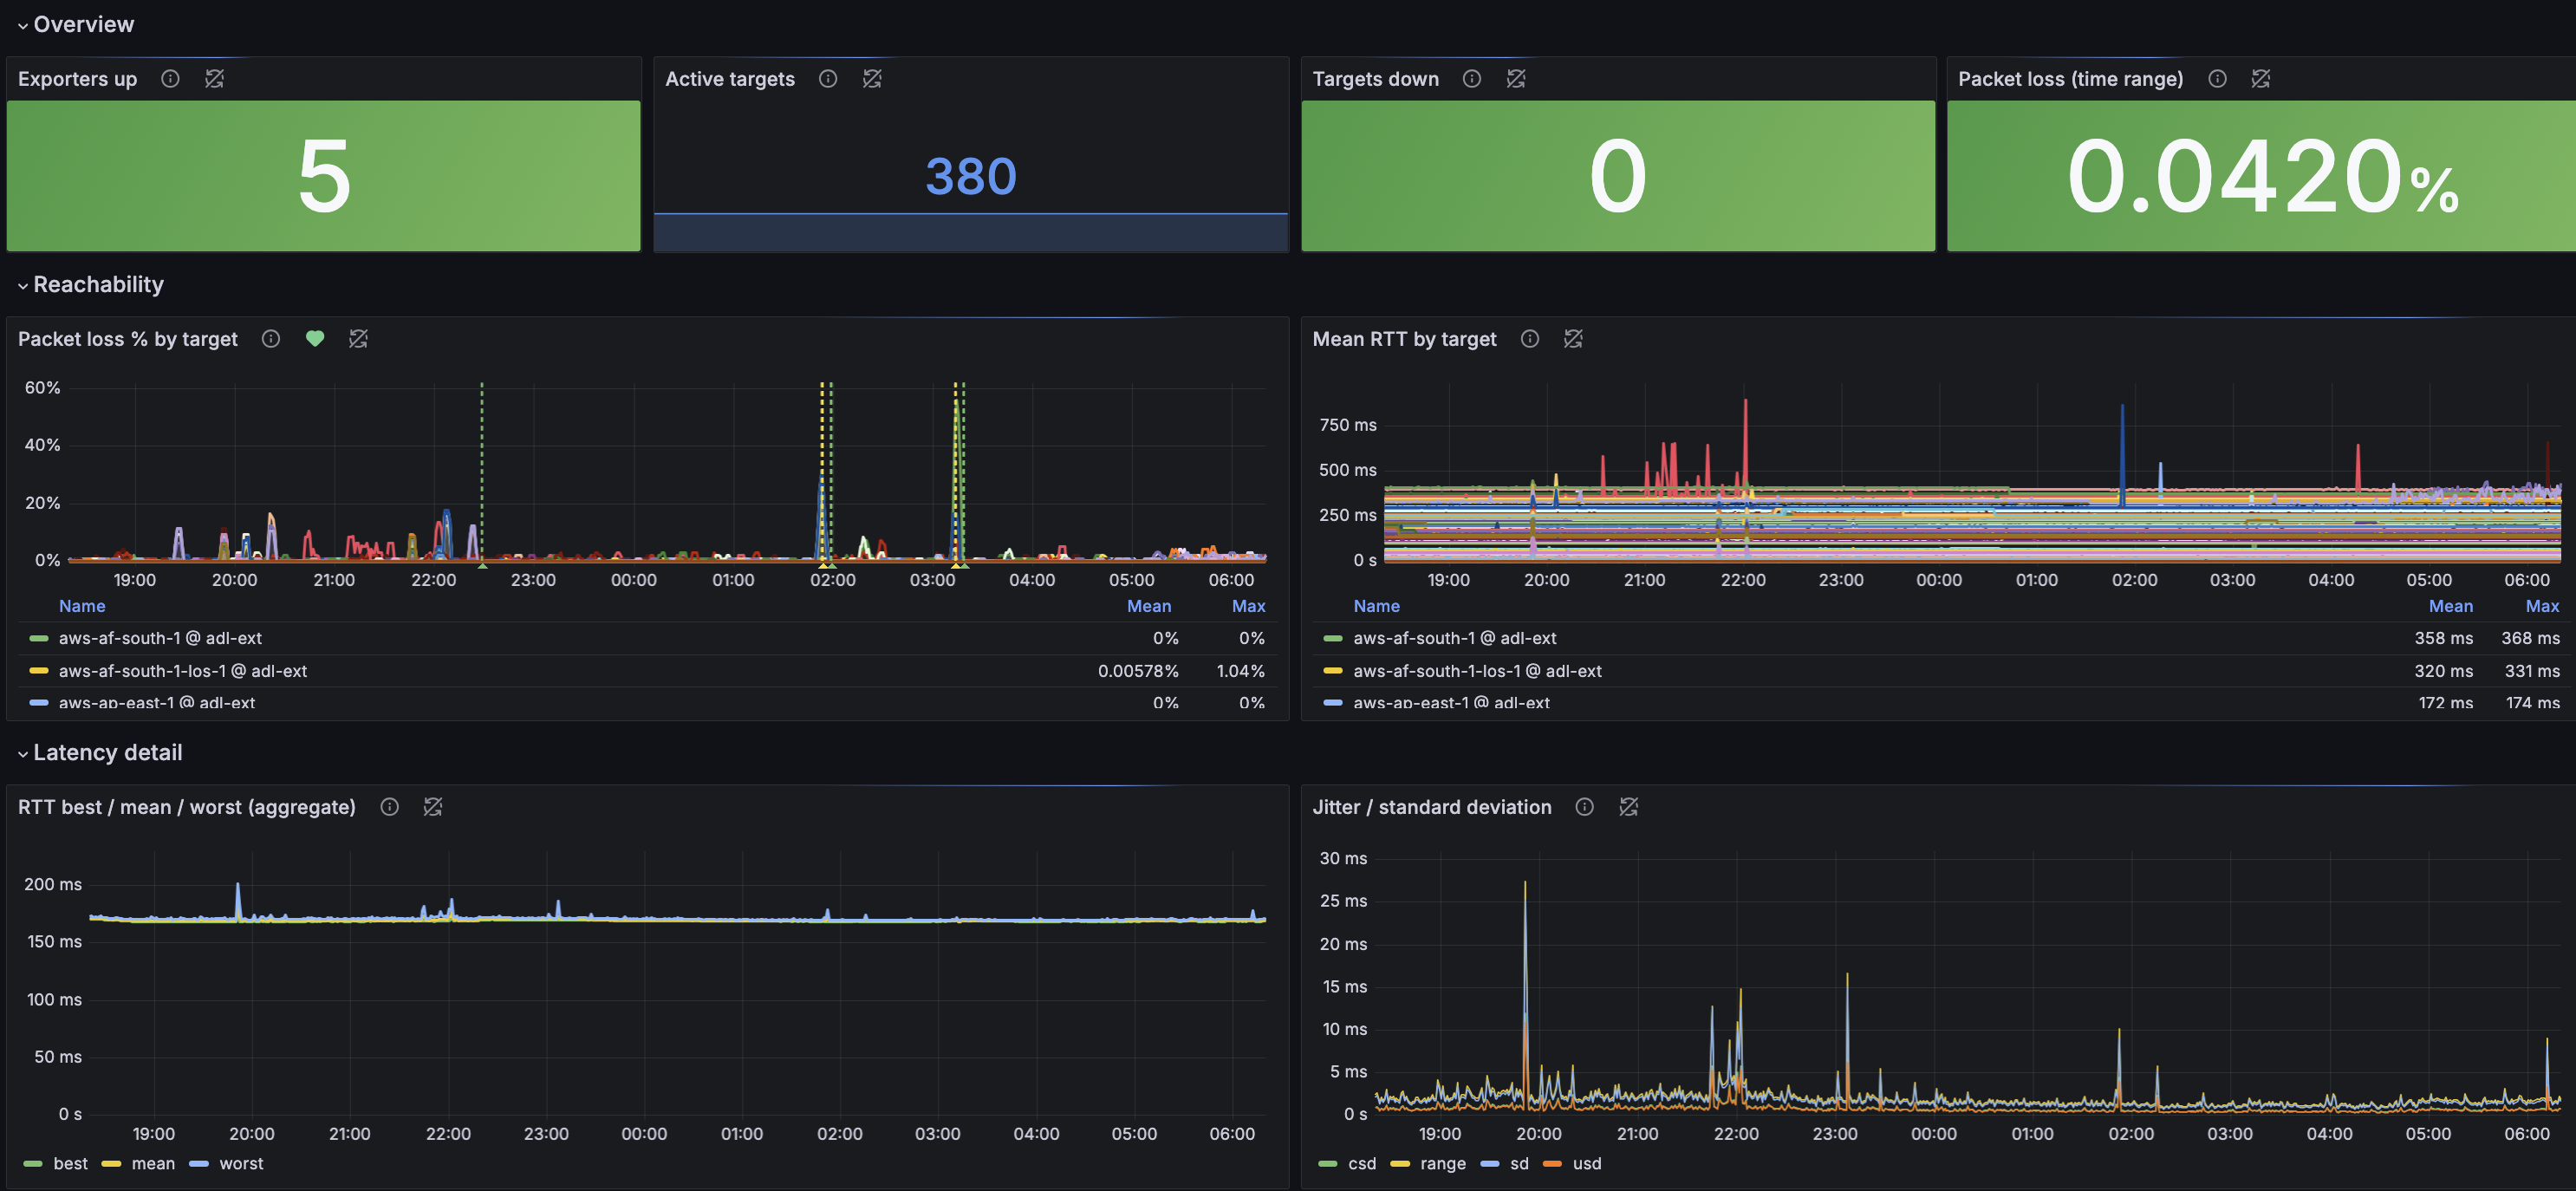Click the disabled-link icon on Mean RTT by target

click(1573, 339)
